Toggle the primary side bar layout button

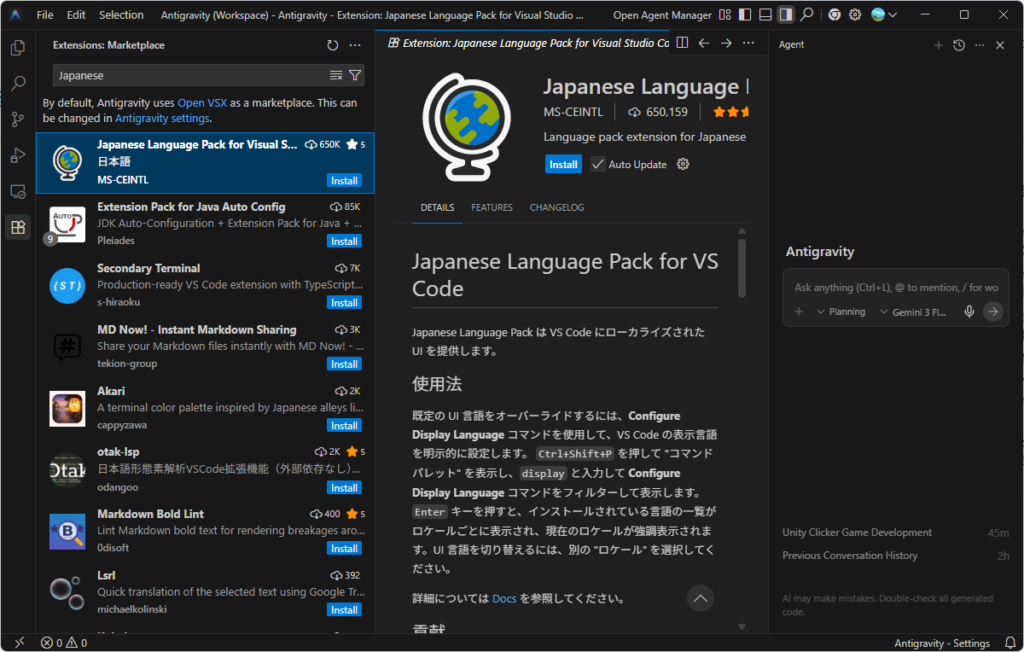743,15
